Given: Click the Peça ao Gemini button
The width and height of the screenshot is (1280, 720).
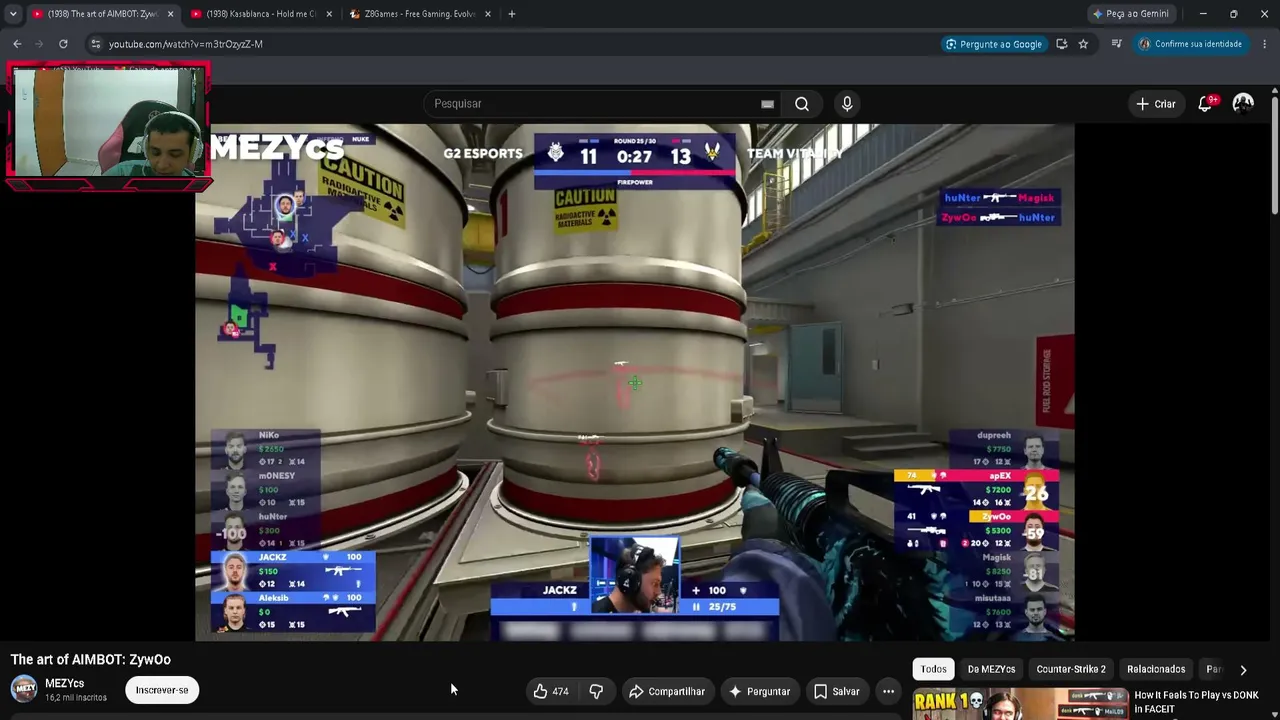Looking at the screenshot, I should 1131,14.
